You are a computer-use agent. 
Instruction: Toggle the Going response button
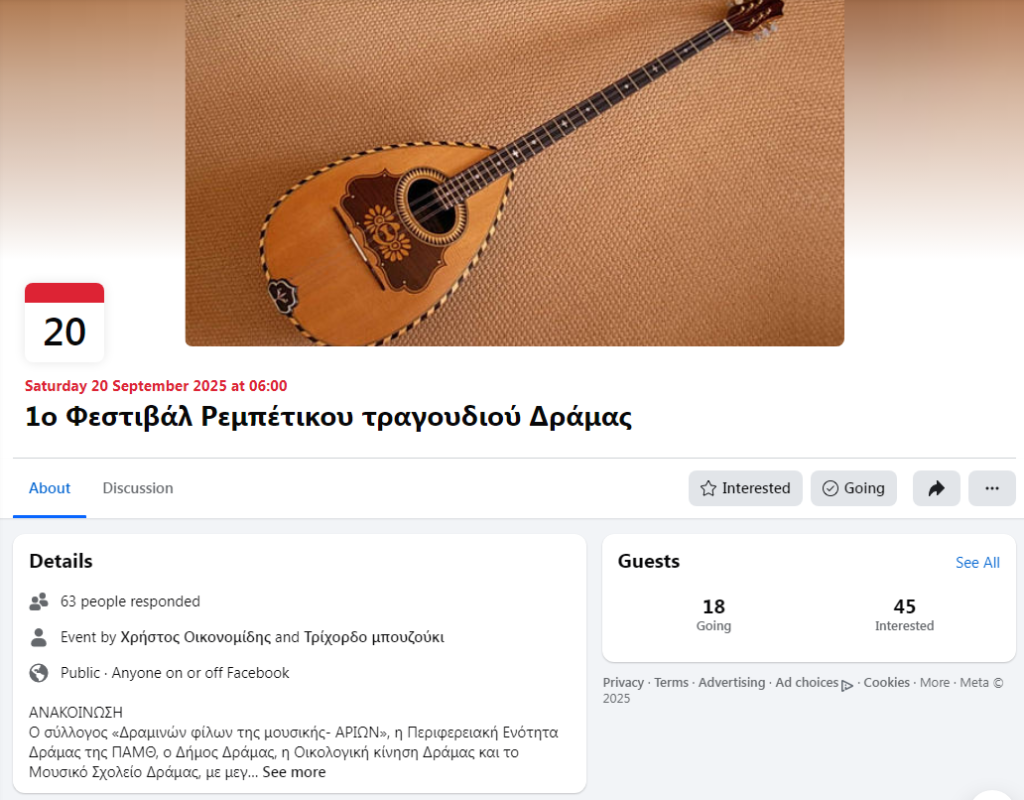[x=854, y=488]
